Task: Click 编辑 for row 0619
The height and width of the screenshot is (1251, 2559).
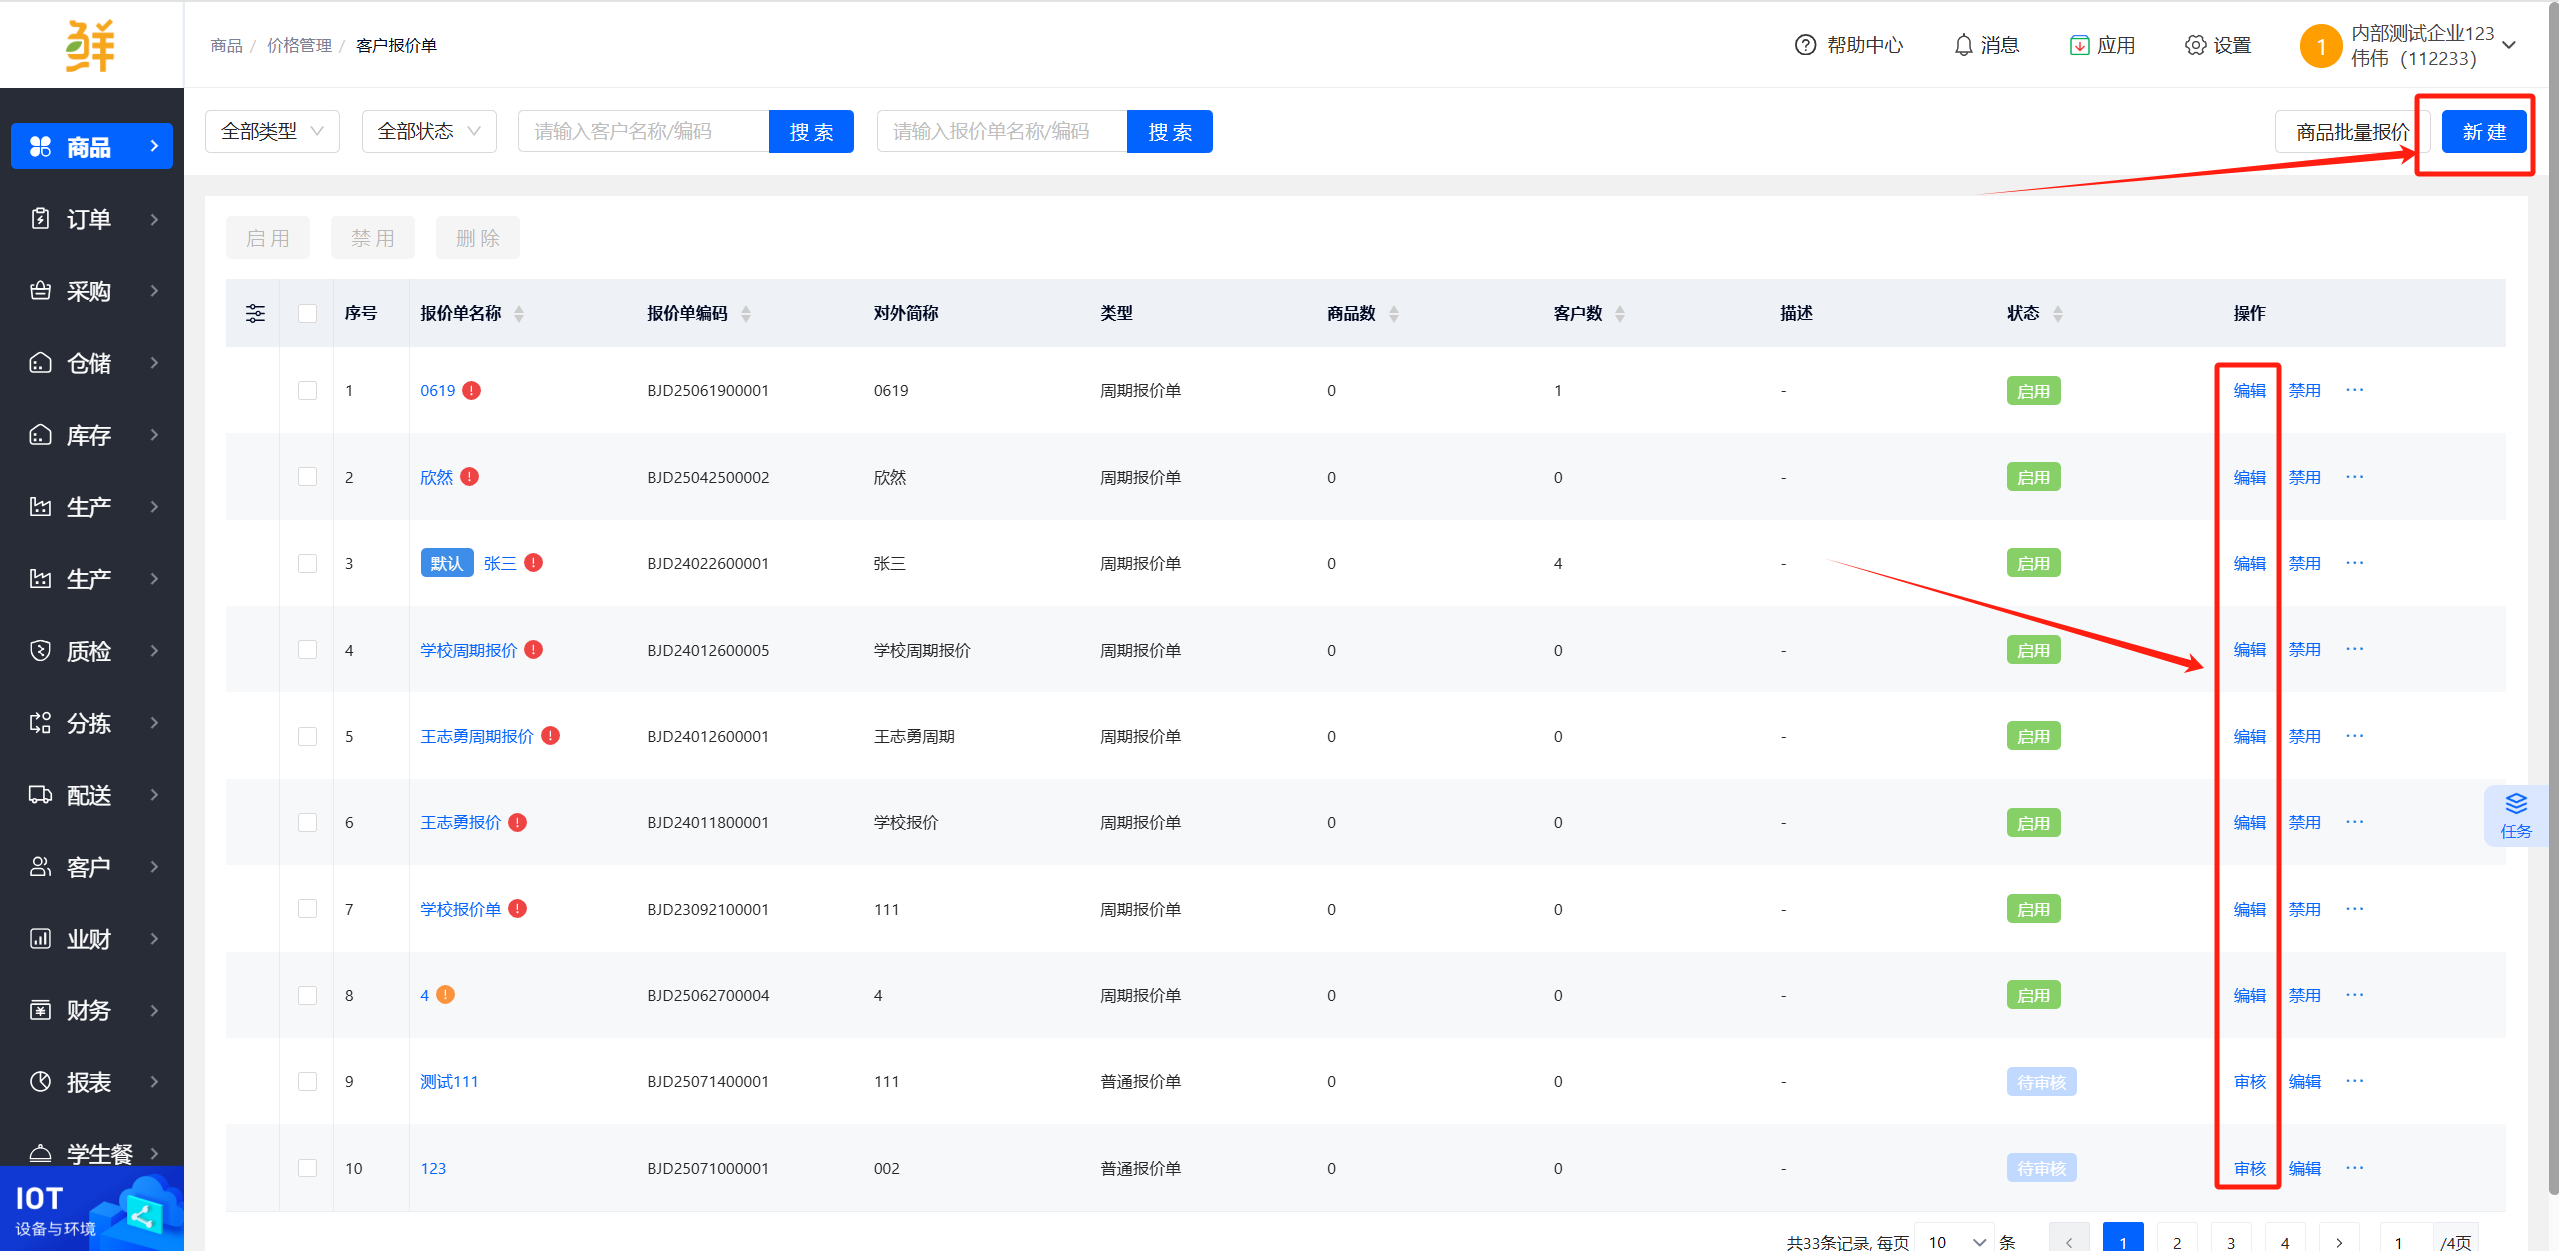Action: [x=2250, y=390]
